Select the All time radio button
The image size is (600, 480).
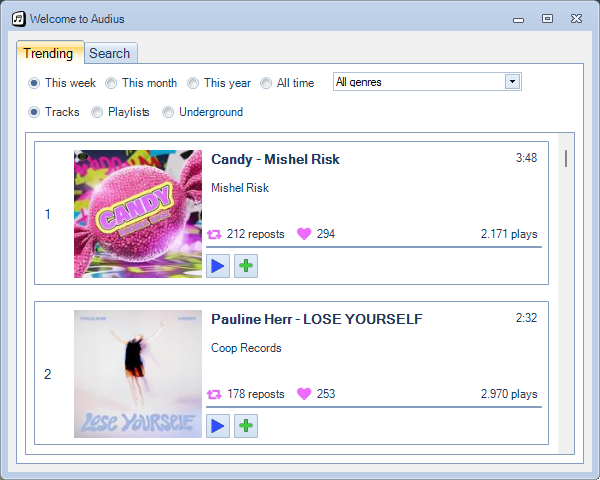click(266, 83)
